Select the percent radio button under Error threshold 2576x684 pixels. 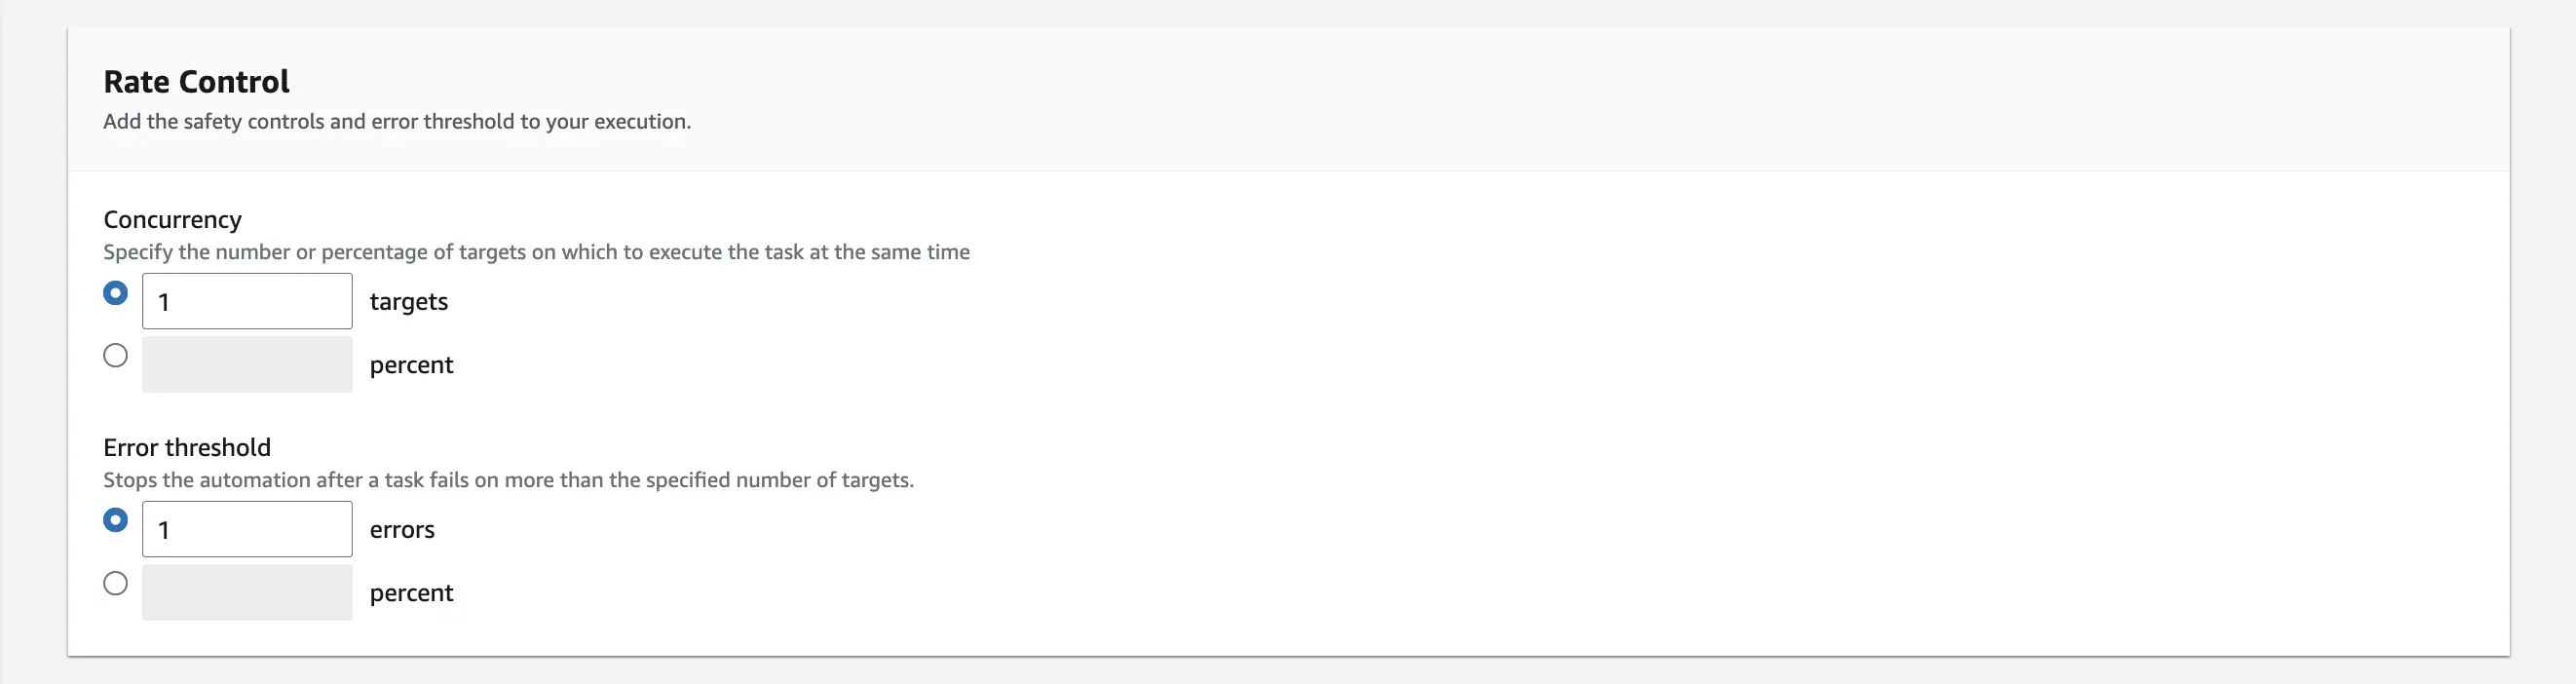(115, 583)
